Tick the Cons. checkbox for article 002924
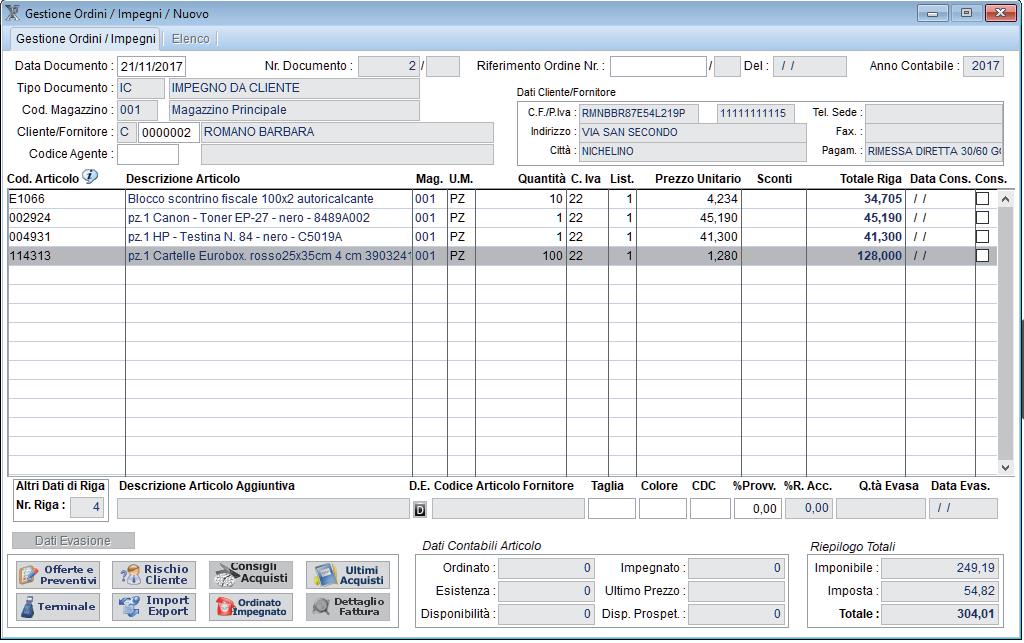Image resolution: width=1024 pixels, height=643 pixels. pyautogui.click(x=982, y=217)
